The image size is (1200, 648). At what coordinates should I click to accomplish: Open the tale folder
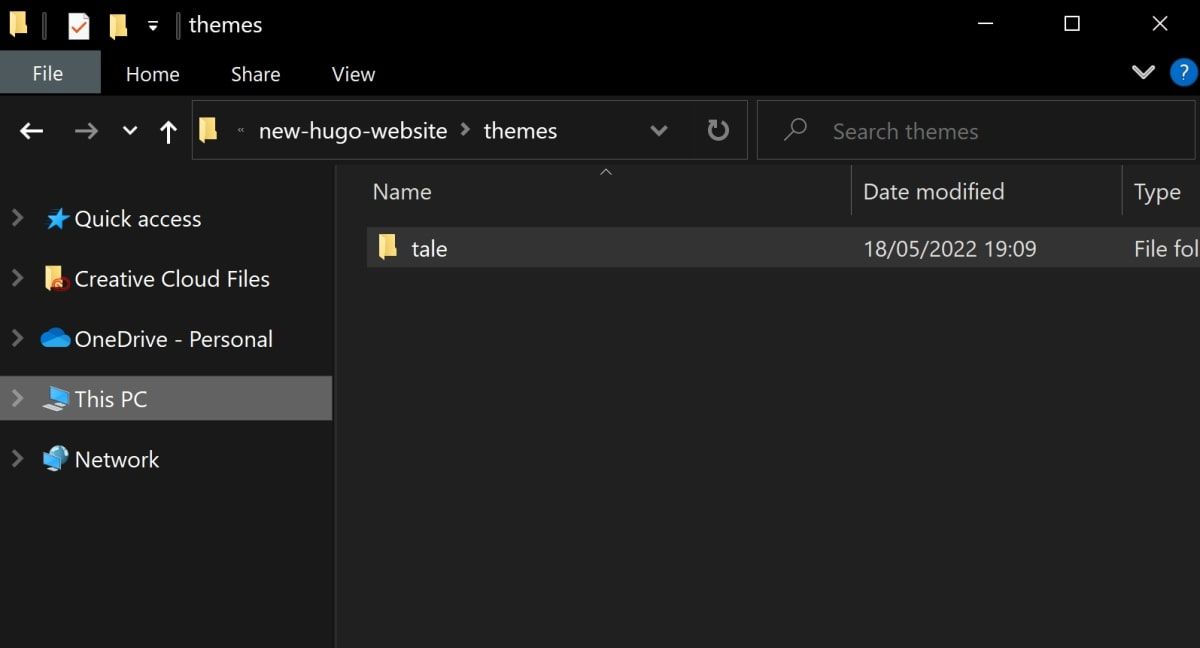(430, 248)
